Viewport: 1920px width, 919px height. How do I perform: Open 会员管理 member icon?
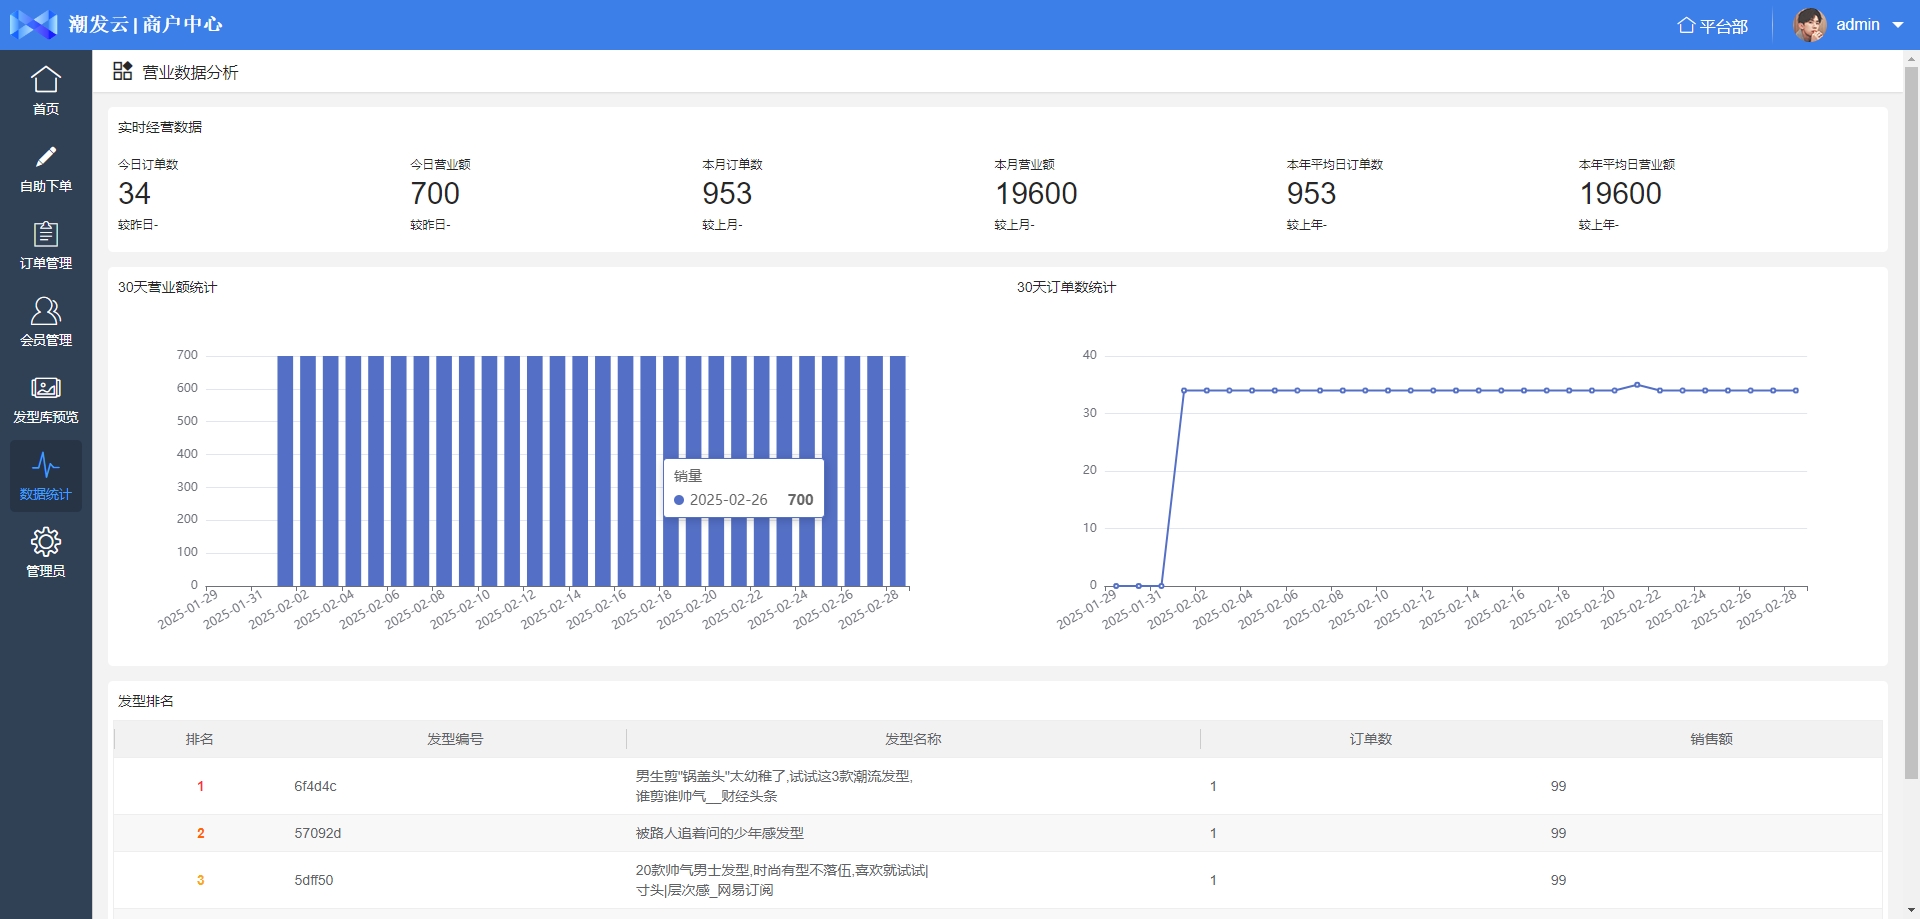(x=46, y=311)
